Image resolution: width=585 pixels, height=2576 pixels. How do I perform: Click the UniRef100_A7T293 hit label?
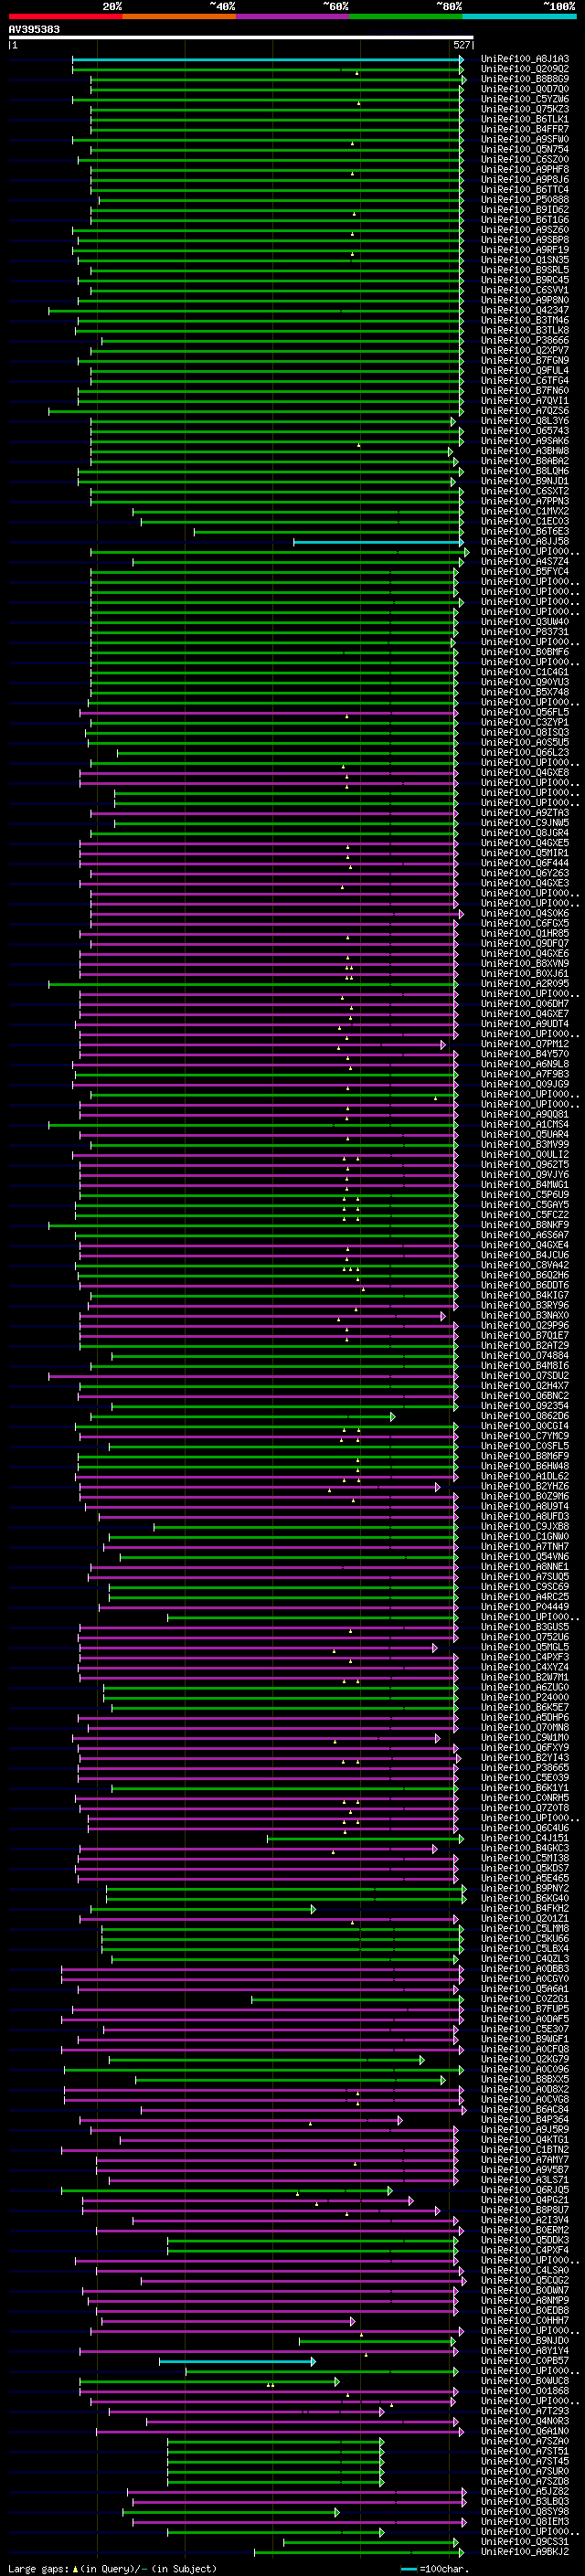[x=525, y=2411]
